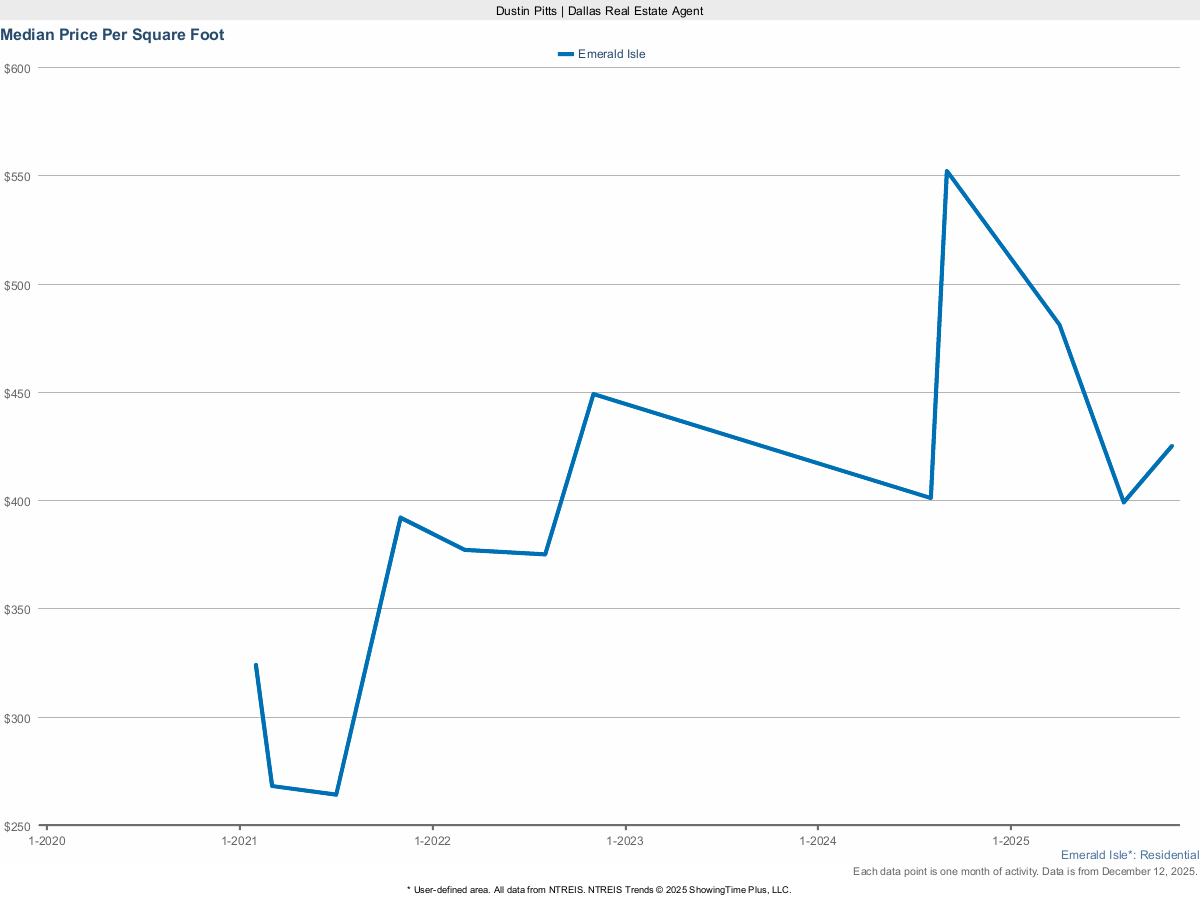Click the Median Price Per Square Foot title
This screenshot has width=1200, height=900.
coord(112,35)
